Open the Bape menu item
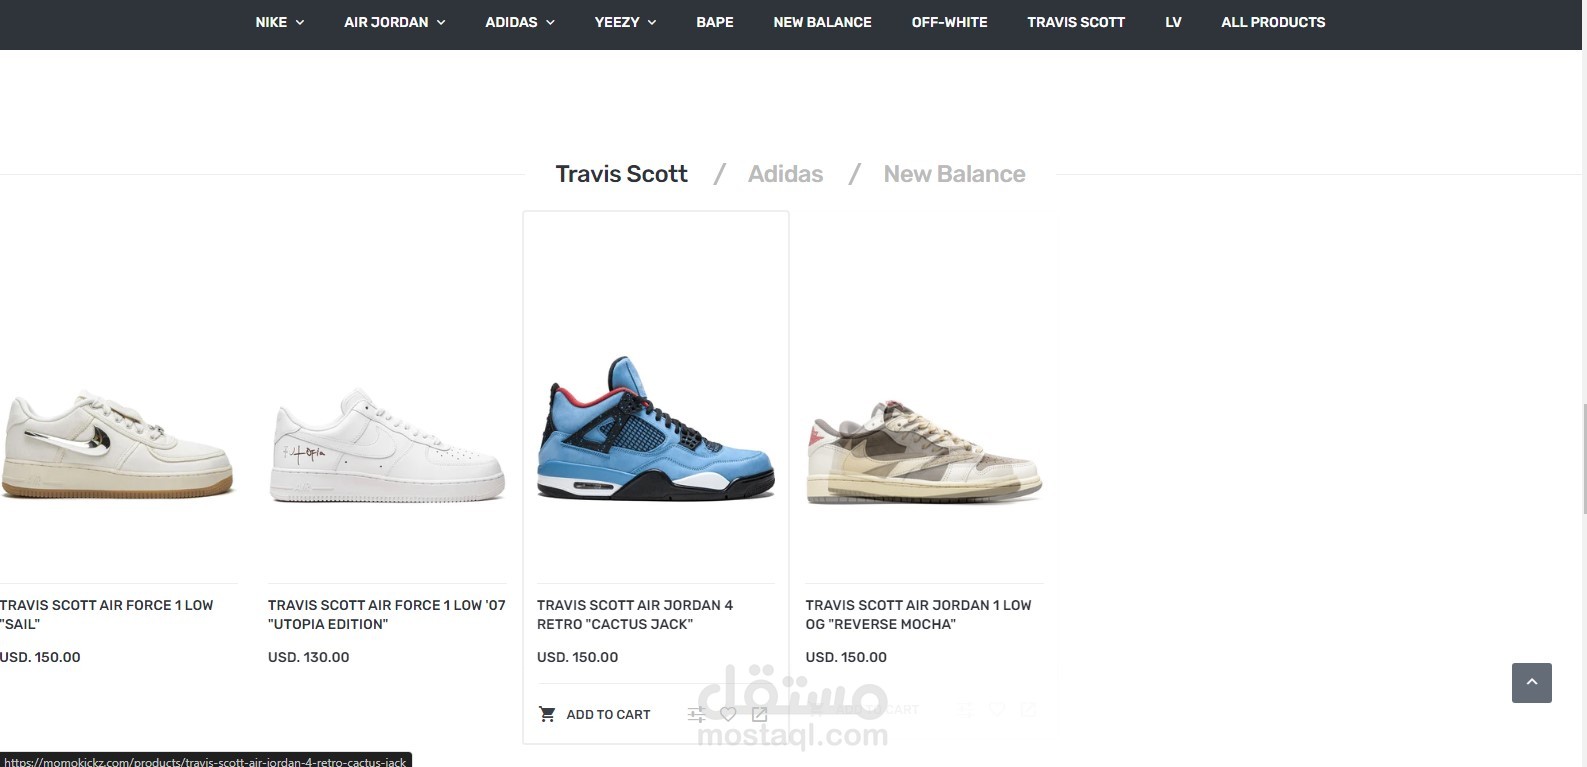Screen dimensions: 1587x767 click(715, 22)
